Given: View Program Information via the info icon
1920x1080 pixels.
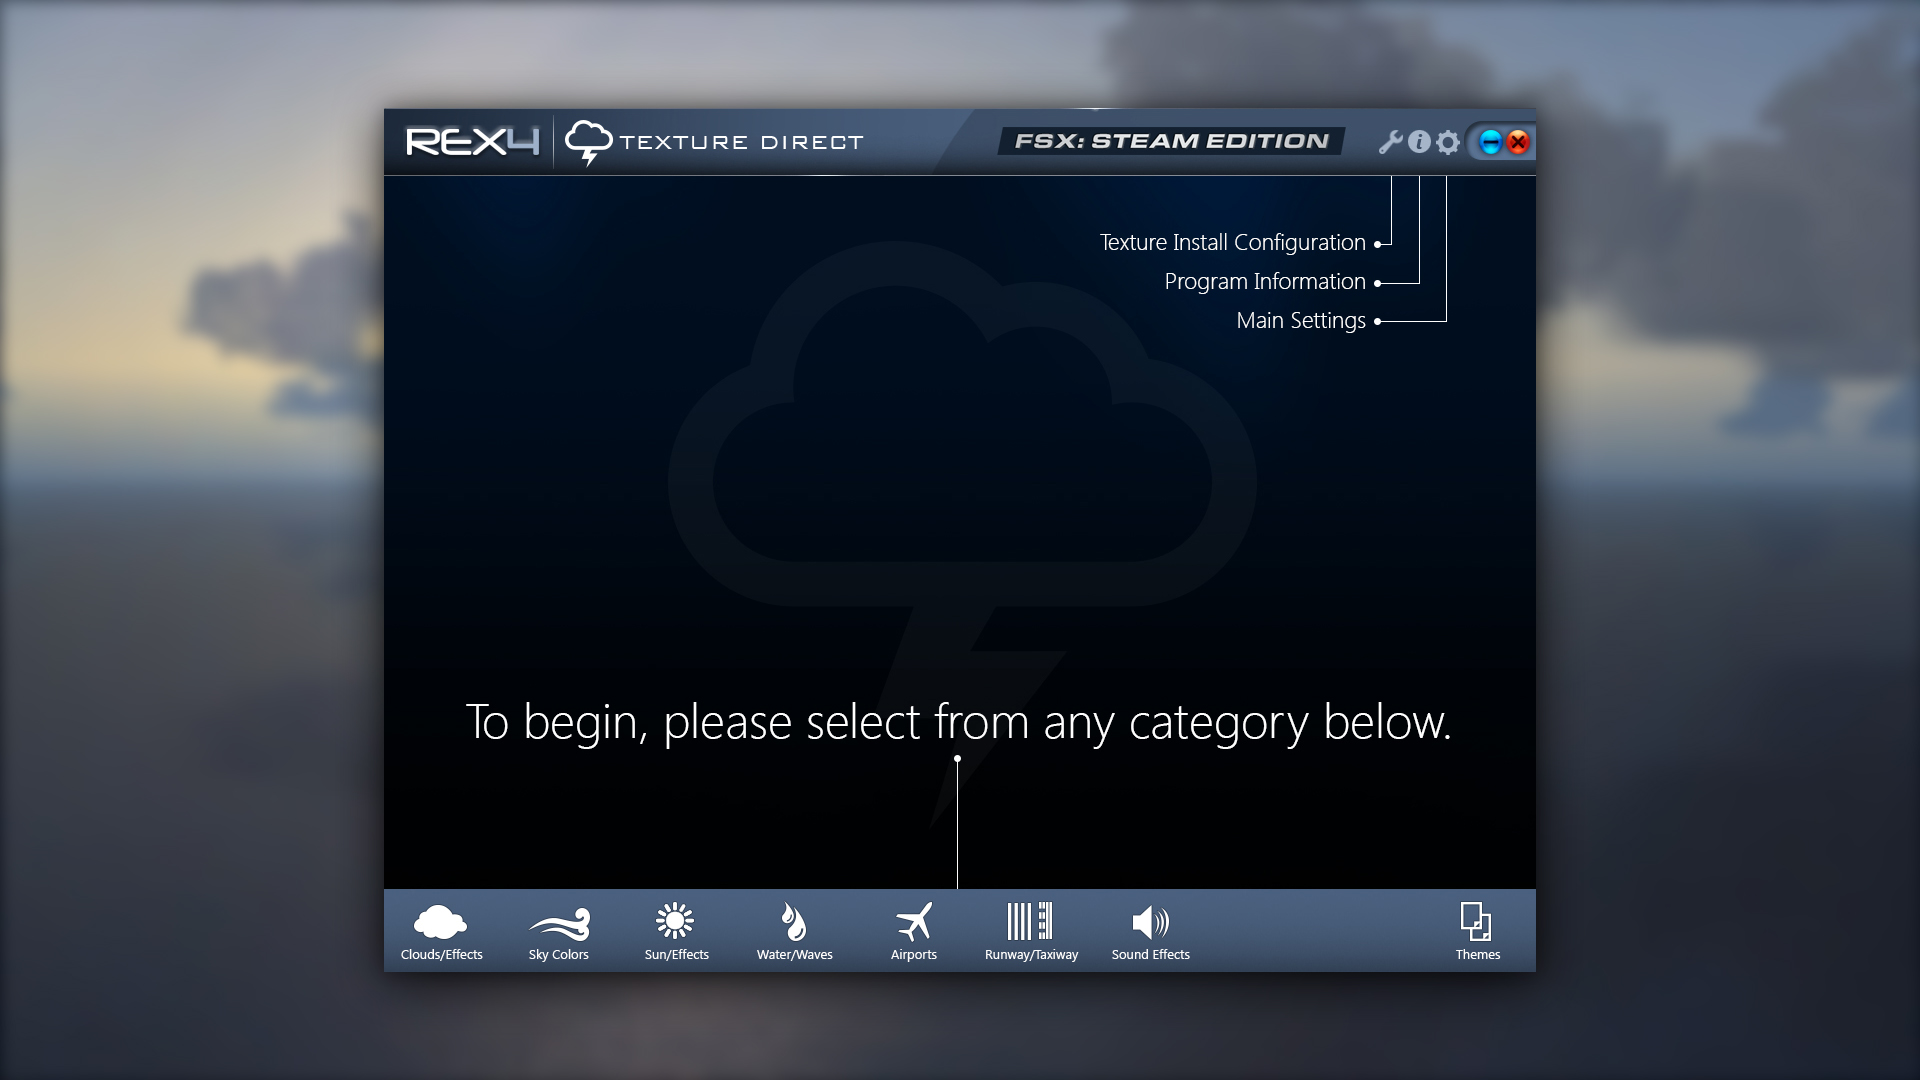Looking at the screenshot, I should tap(1419, 142).
